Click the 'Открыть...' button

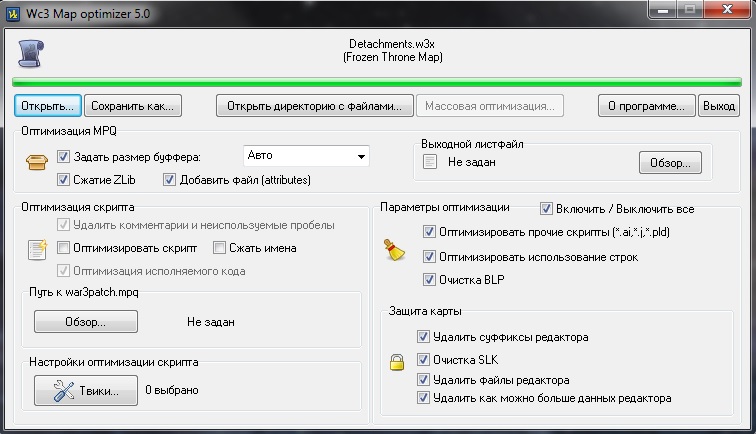pyautogui.click(x=48, y=106)
